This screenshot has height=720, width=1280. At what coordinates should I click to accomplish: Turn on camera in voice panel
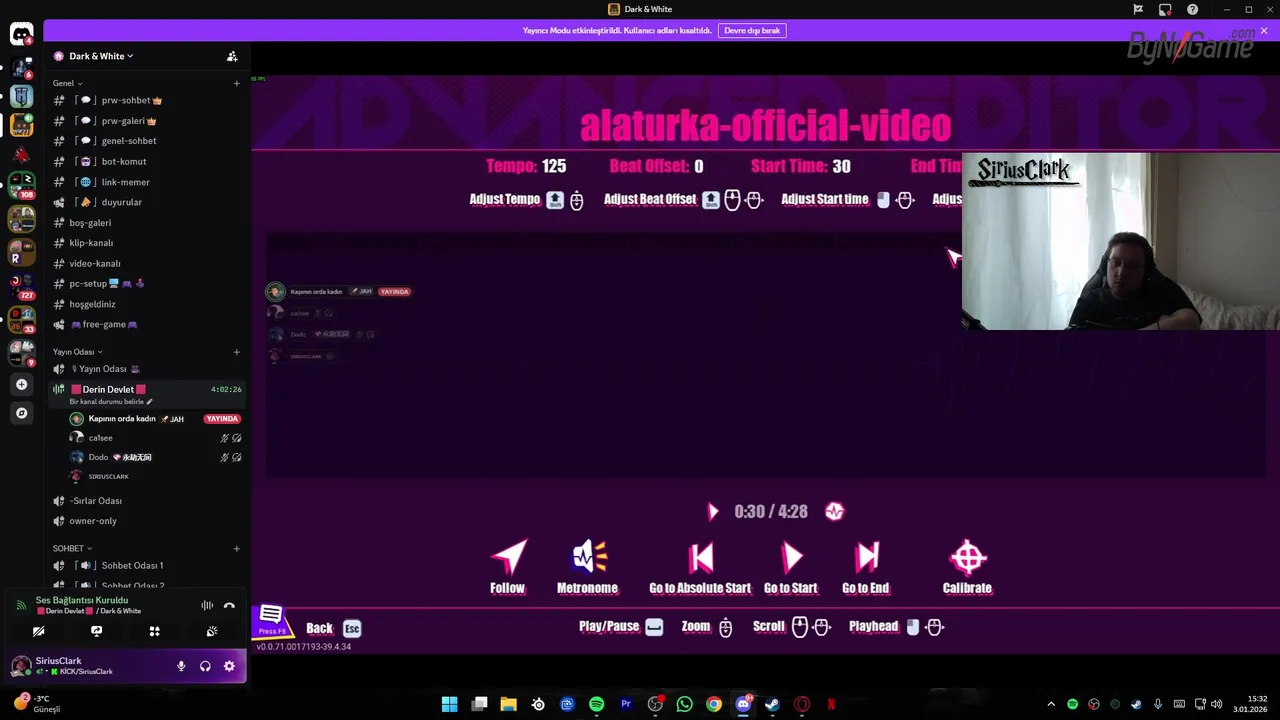38,631
